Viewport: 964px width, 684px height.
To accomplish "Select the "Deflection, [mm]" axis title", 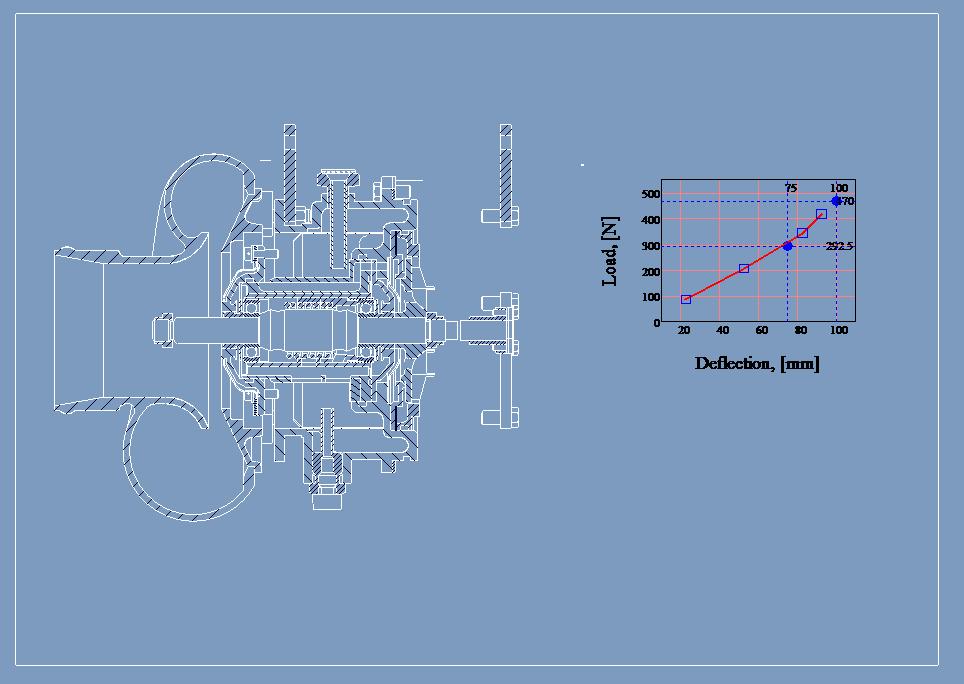I will (x=758, y=364).
